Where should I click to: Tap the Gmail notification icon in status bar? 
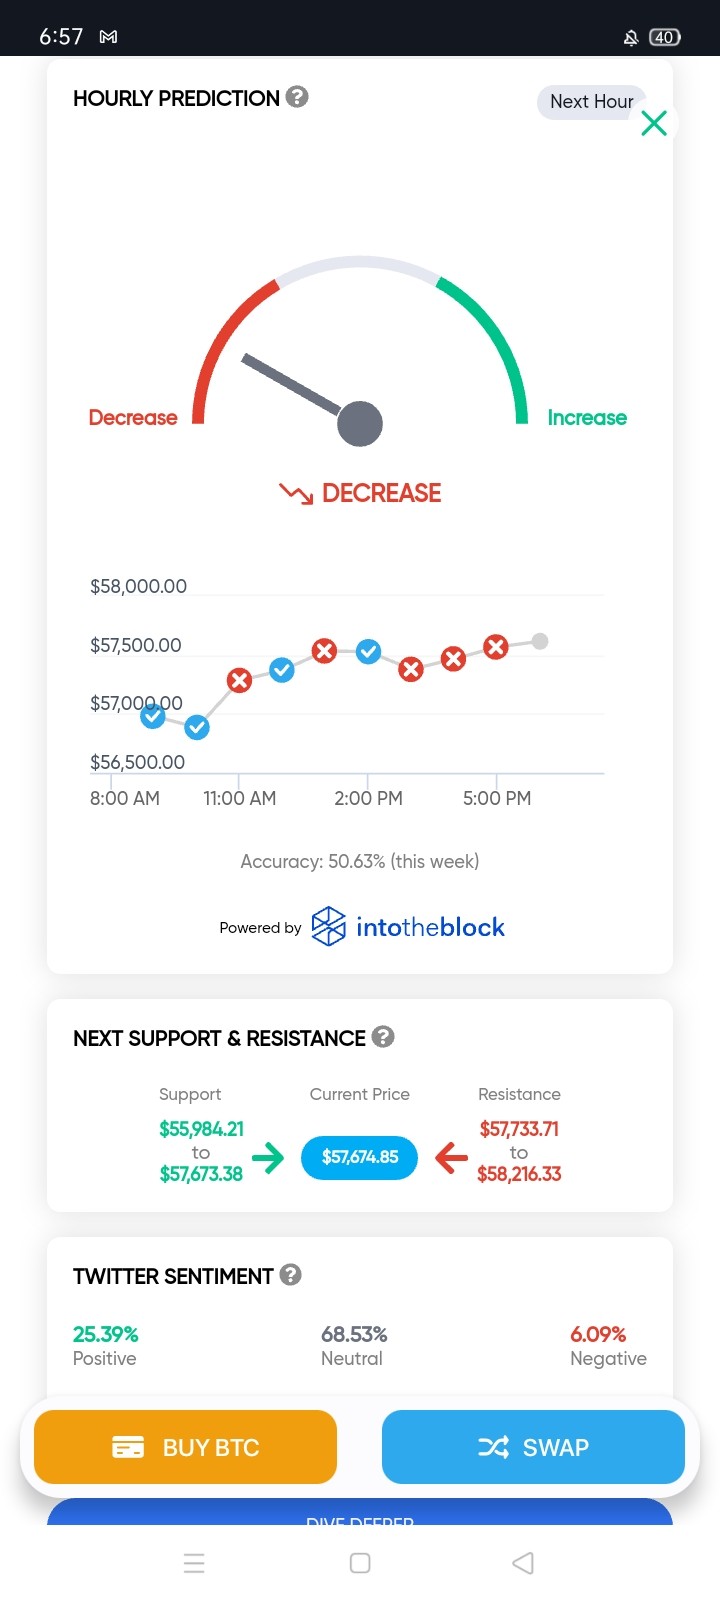click(x=109, y=37)
